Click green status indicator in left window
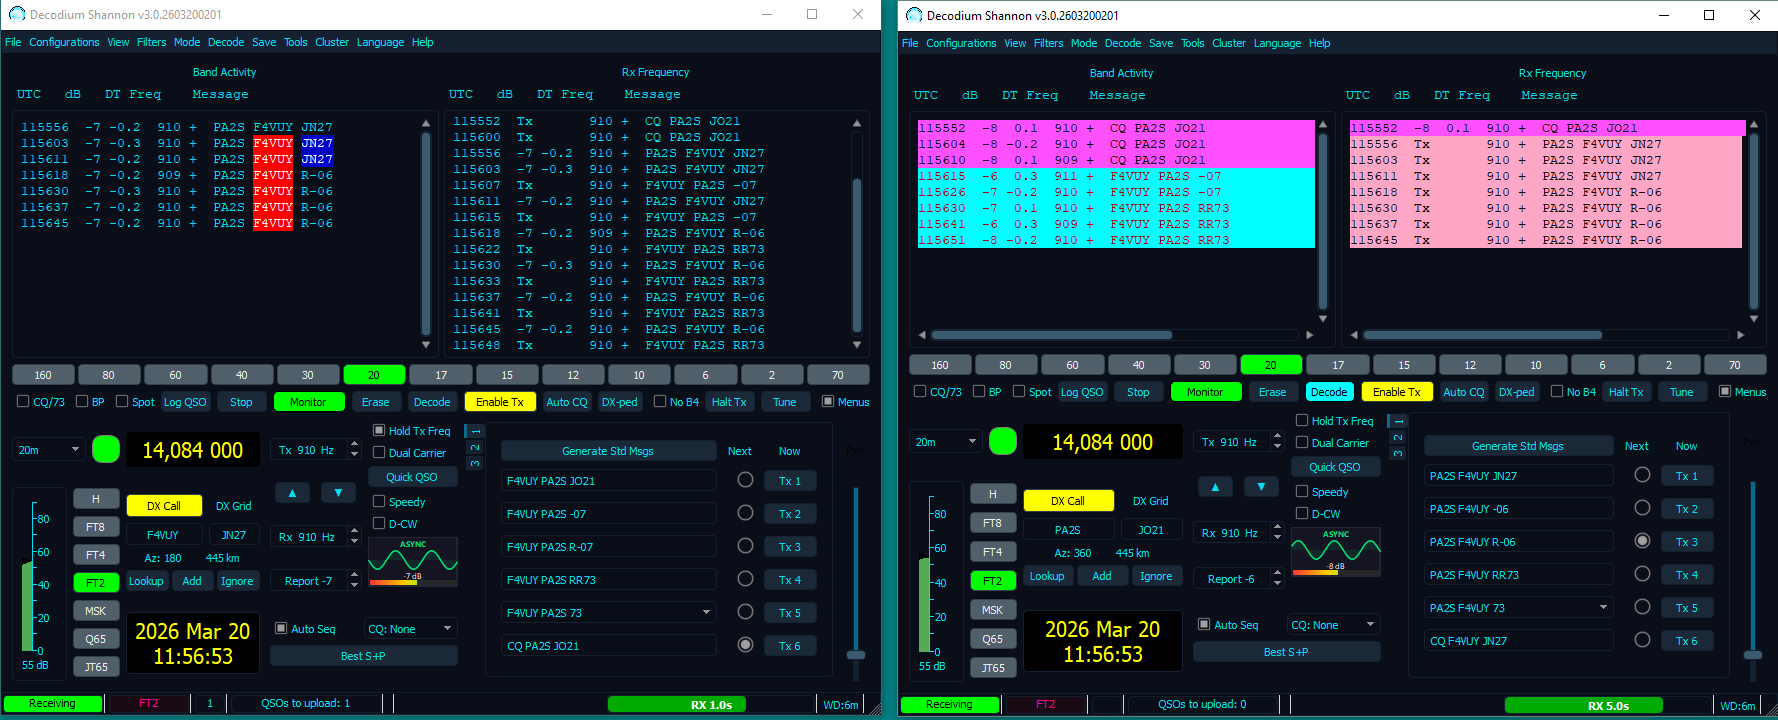1778x720 pixels. pos(106,449)
